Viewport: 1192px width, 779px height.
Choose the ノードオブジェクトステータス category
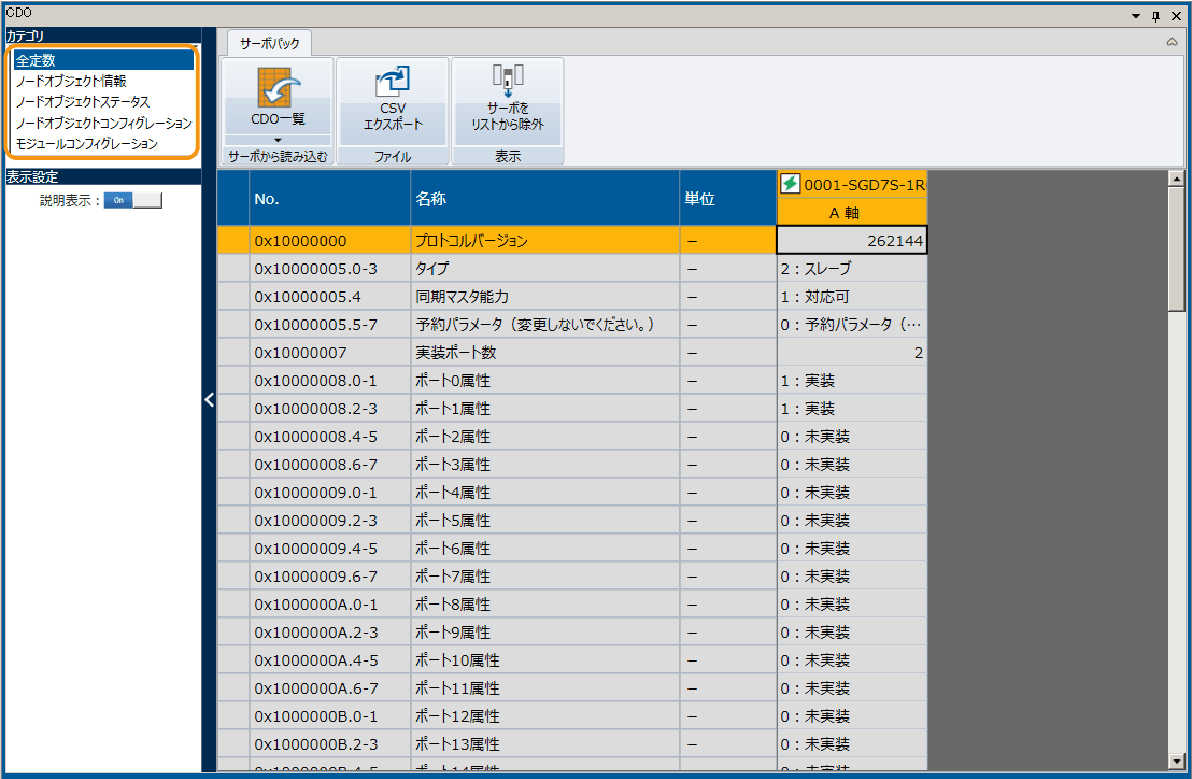[x=83, y=102]
